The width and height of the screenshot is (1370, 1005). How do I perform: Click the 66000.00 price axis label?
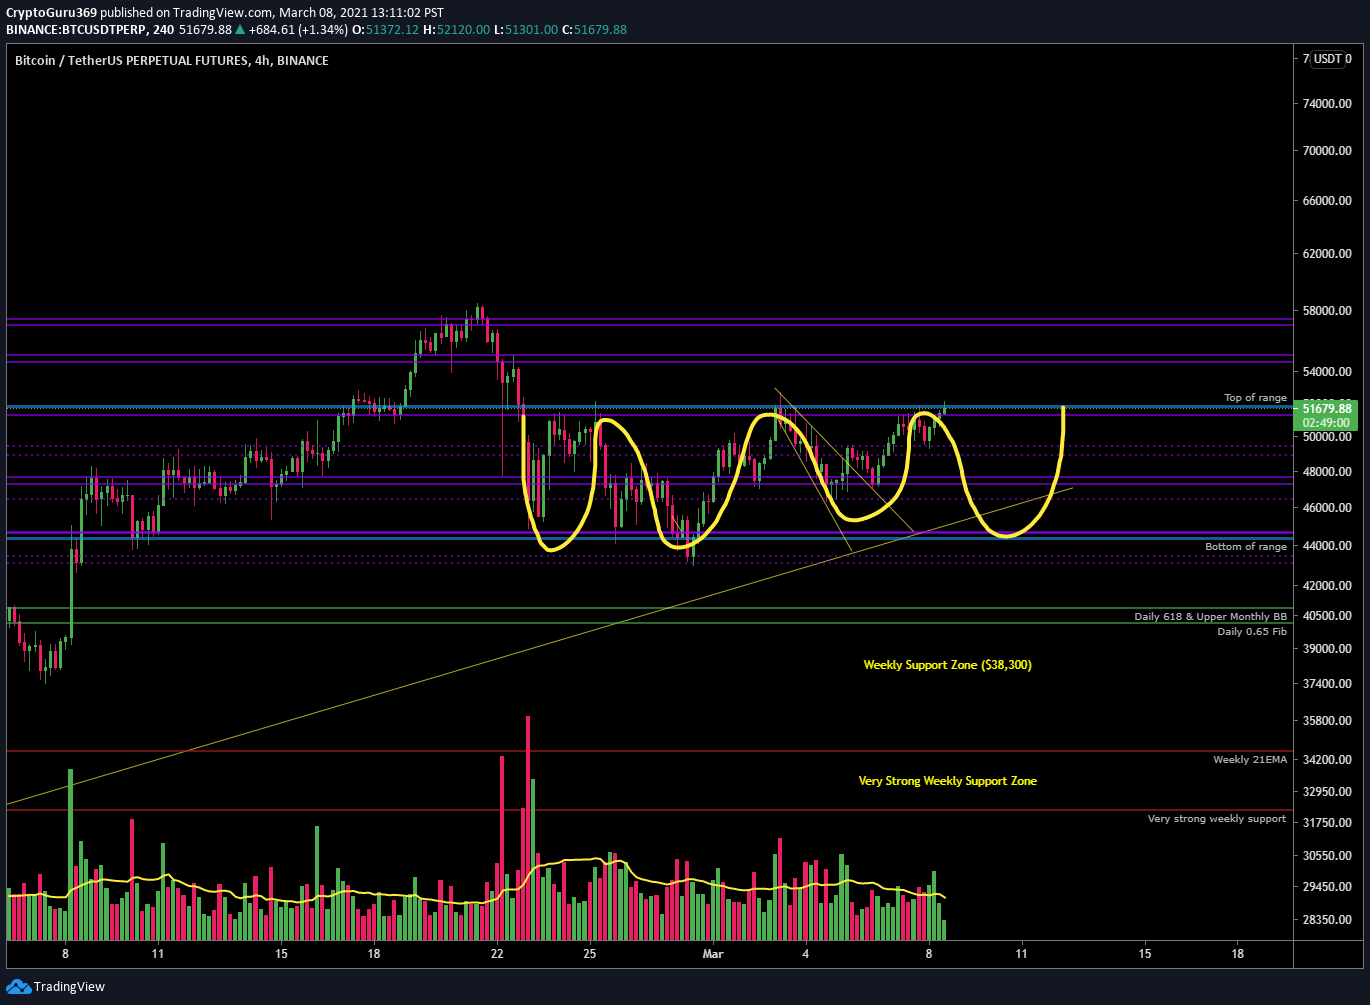click(1327, 201)
